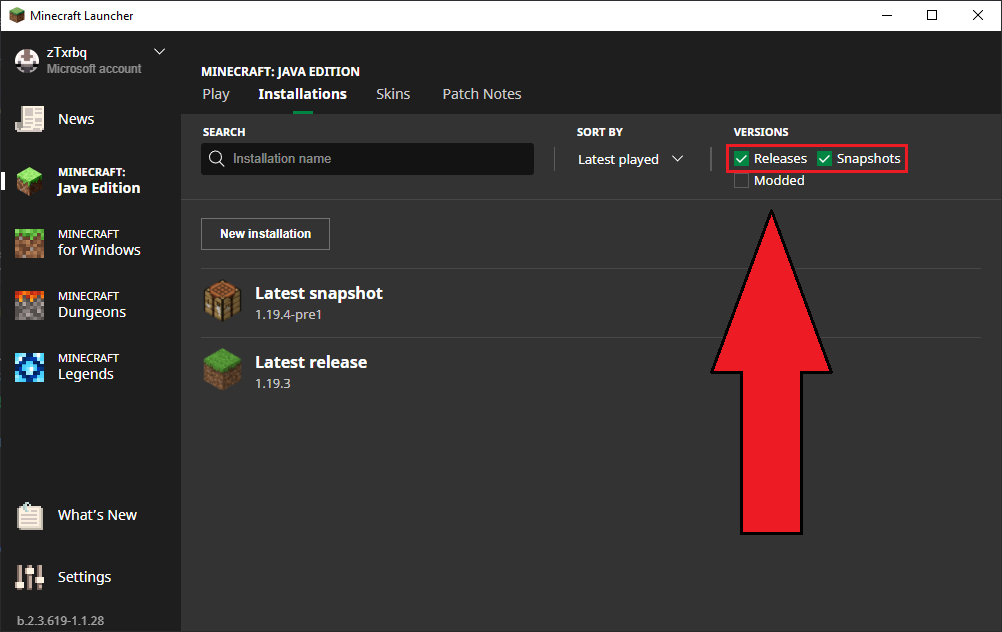The height and width of the screenshot is (632, 1002).
Task: Close the Minecraft Launcher window
Action: point(978,15)
